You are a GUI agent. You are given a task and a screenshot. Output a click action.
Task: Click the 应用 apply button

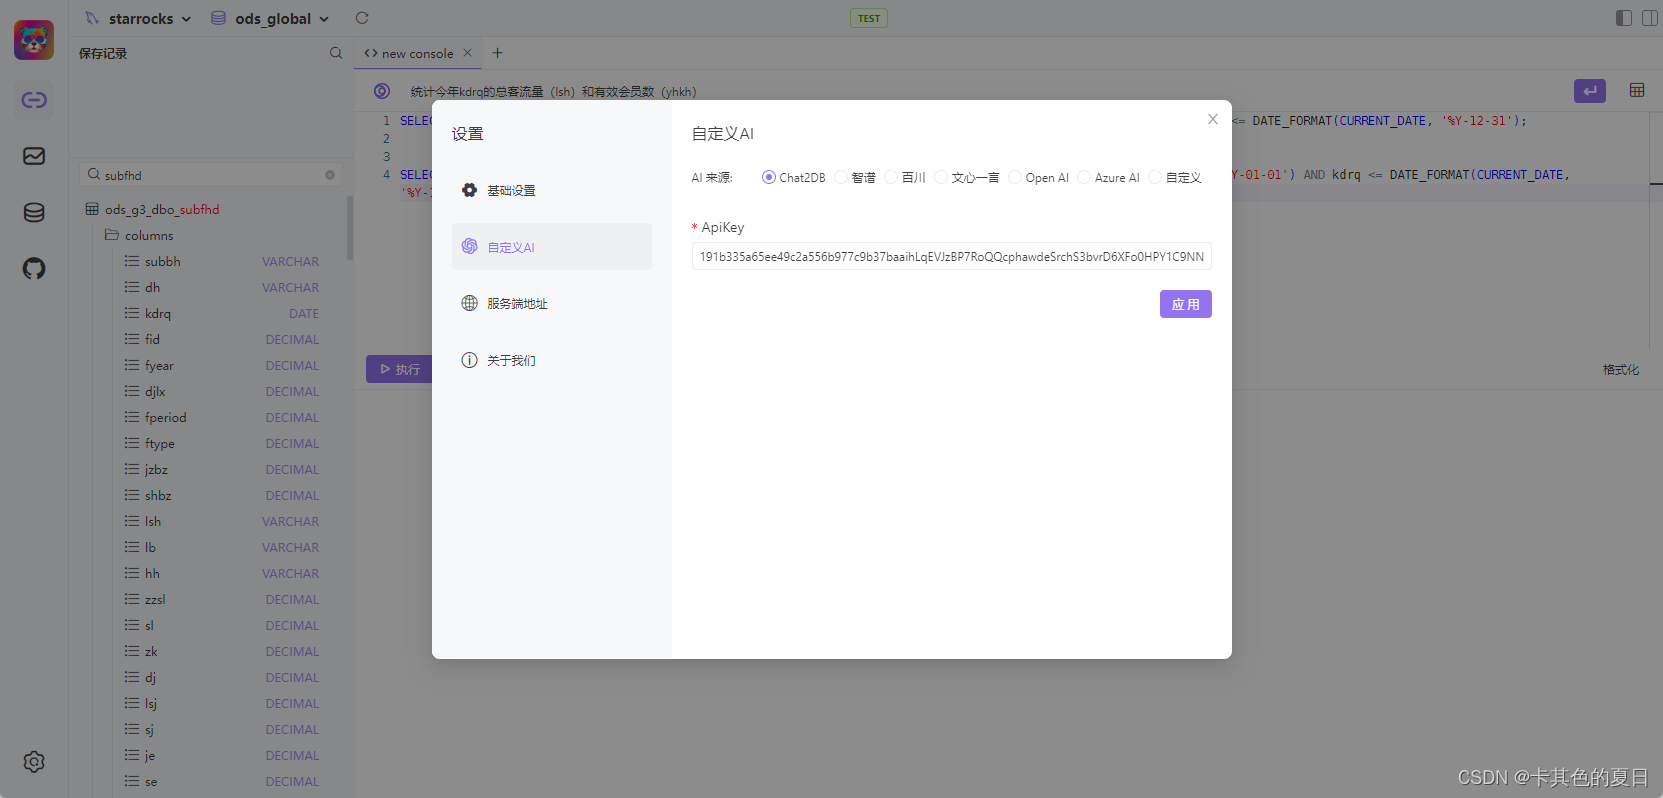point(1186,304)
